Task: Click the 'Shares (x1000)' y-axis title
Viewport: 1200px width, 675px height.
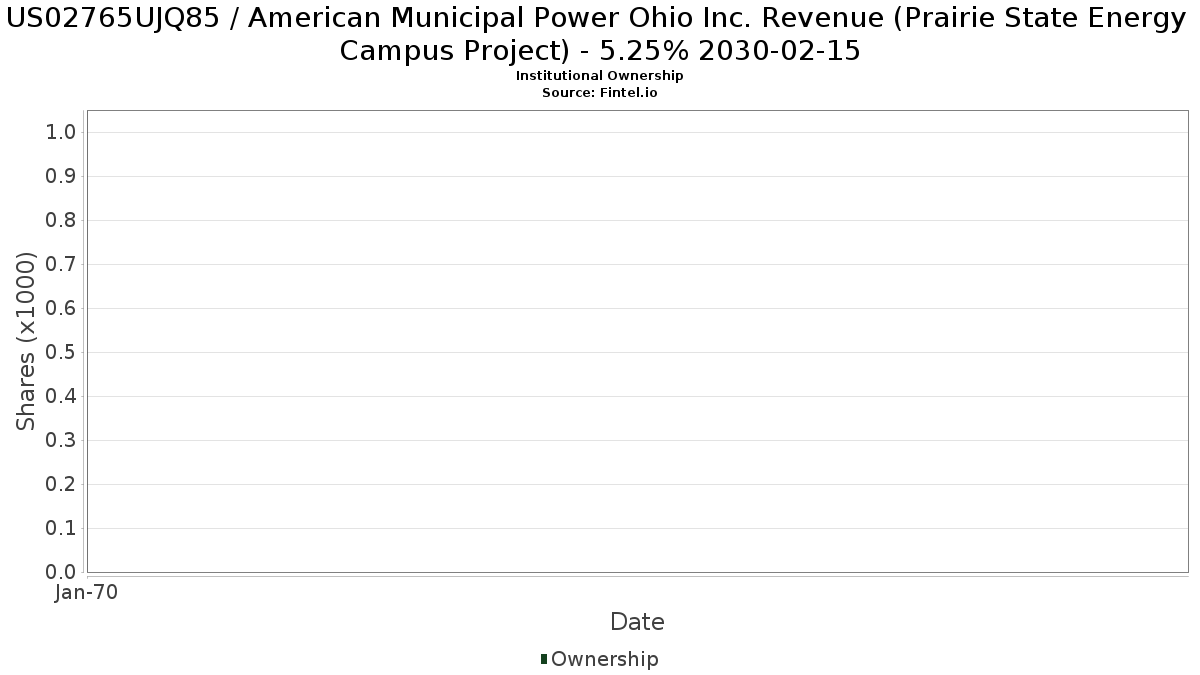Action: click(27, 341)
